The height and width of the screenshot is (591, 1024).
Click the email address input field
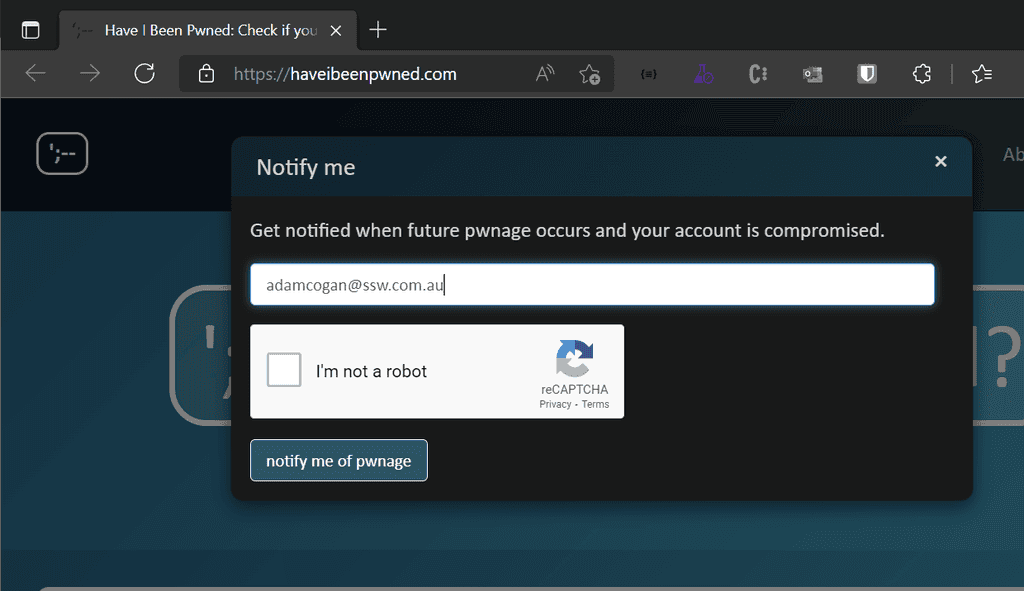pos(592,284)
